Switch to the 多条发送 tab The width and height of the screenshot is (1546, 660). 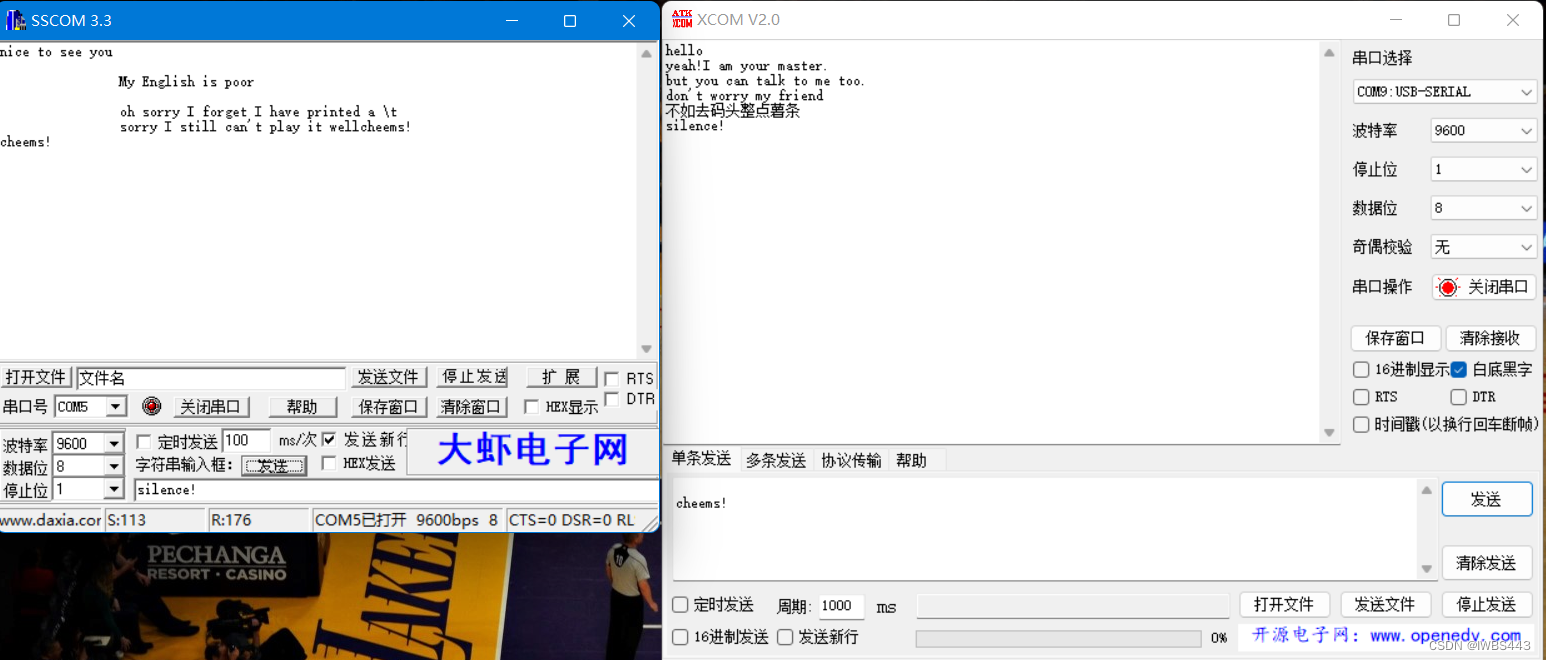point(776,460)
